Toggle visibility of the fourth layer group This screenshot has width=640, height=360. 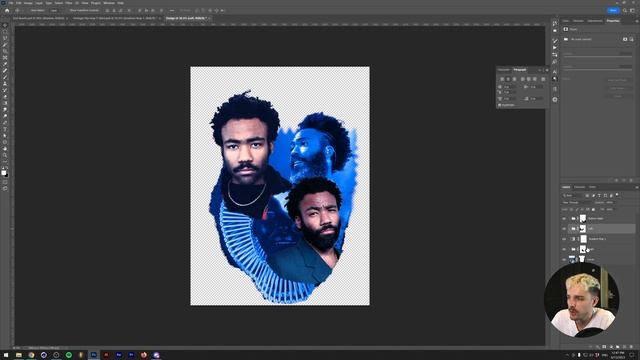point(564,249)
